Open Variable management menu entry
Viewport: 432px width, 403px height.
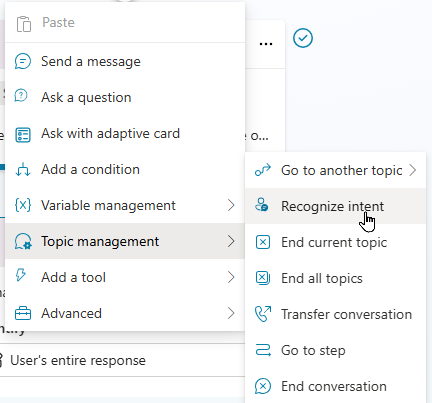point(125,205)
